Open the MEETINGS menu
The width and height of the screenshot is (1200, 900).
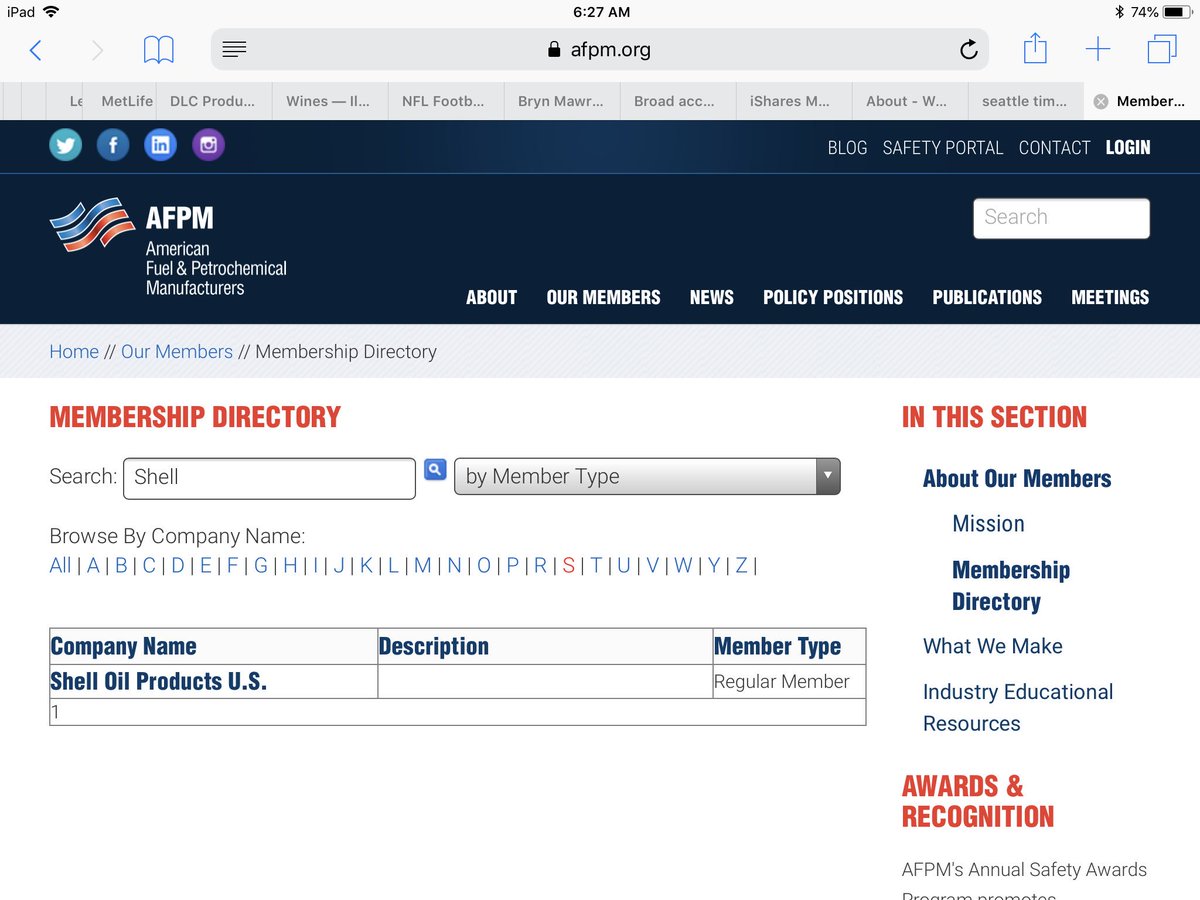pos(1110,297)
